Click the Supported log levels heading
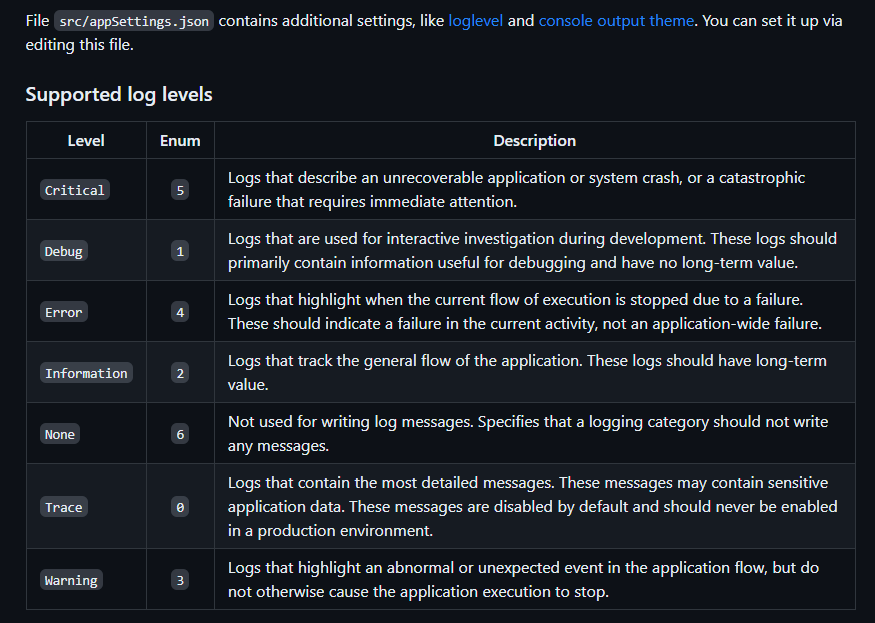The image size is (875, 623). (119, 94)
